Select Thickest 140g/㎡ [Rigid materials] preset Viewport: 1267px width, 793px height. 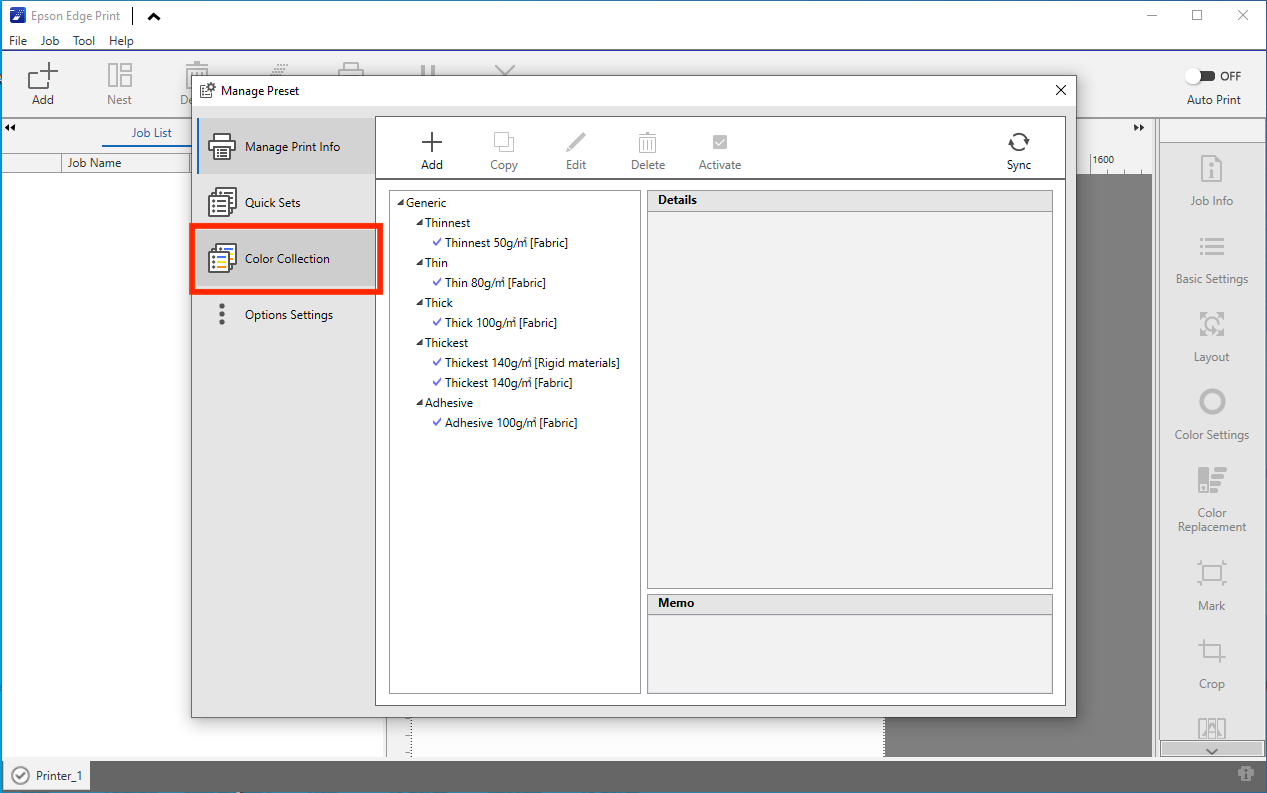(x=532, y=363)
